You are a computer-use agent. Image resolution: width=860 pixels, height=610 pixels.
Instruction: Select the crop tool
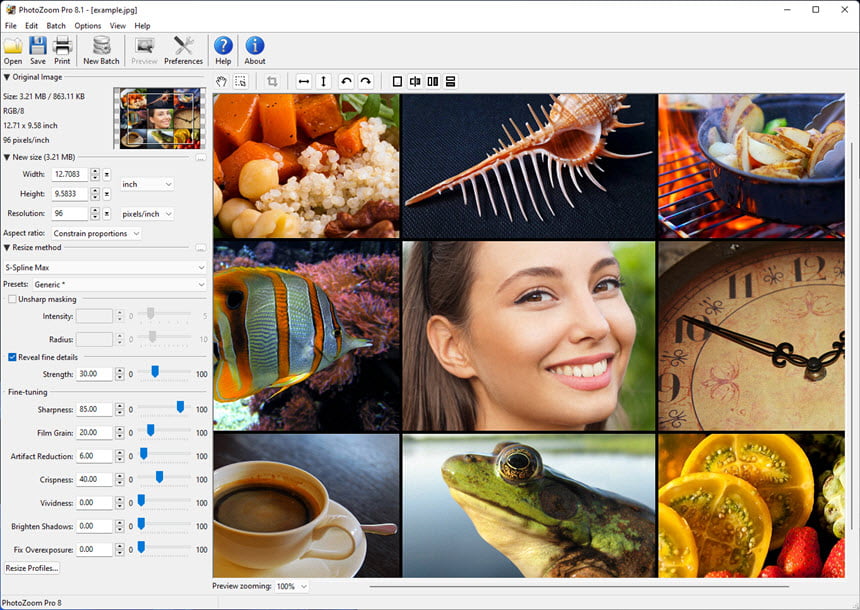click(x=272, y=82)
